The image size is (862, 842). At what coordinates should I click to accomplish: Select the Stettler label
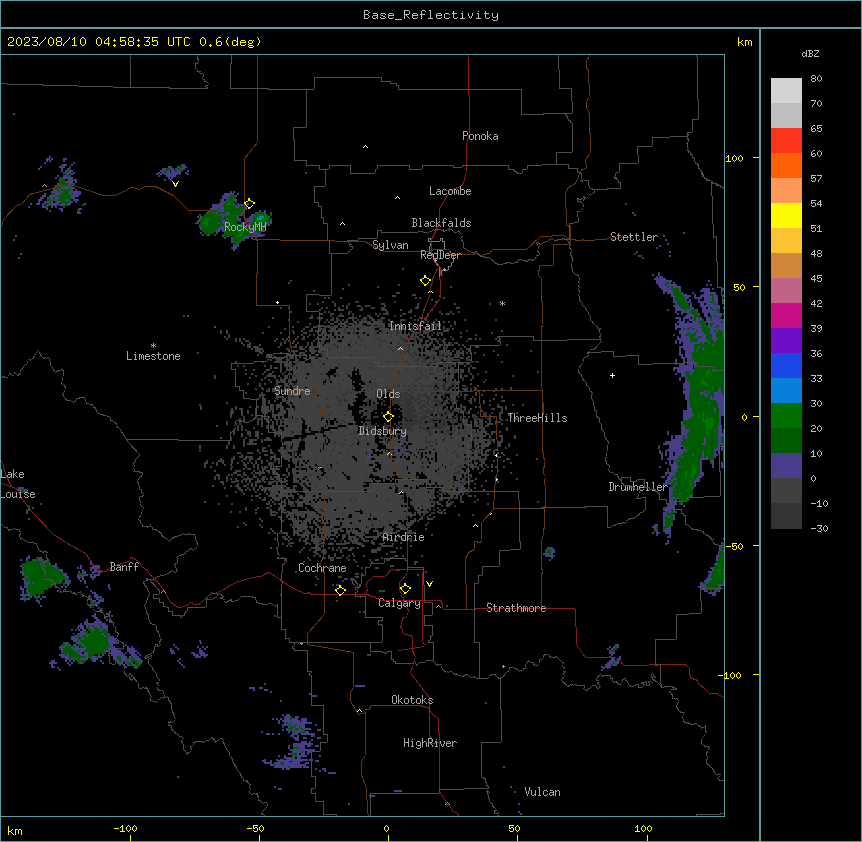click(x=634, y=237)
